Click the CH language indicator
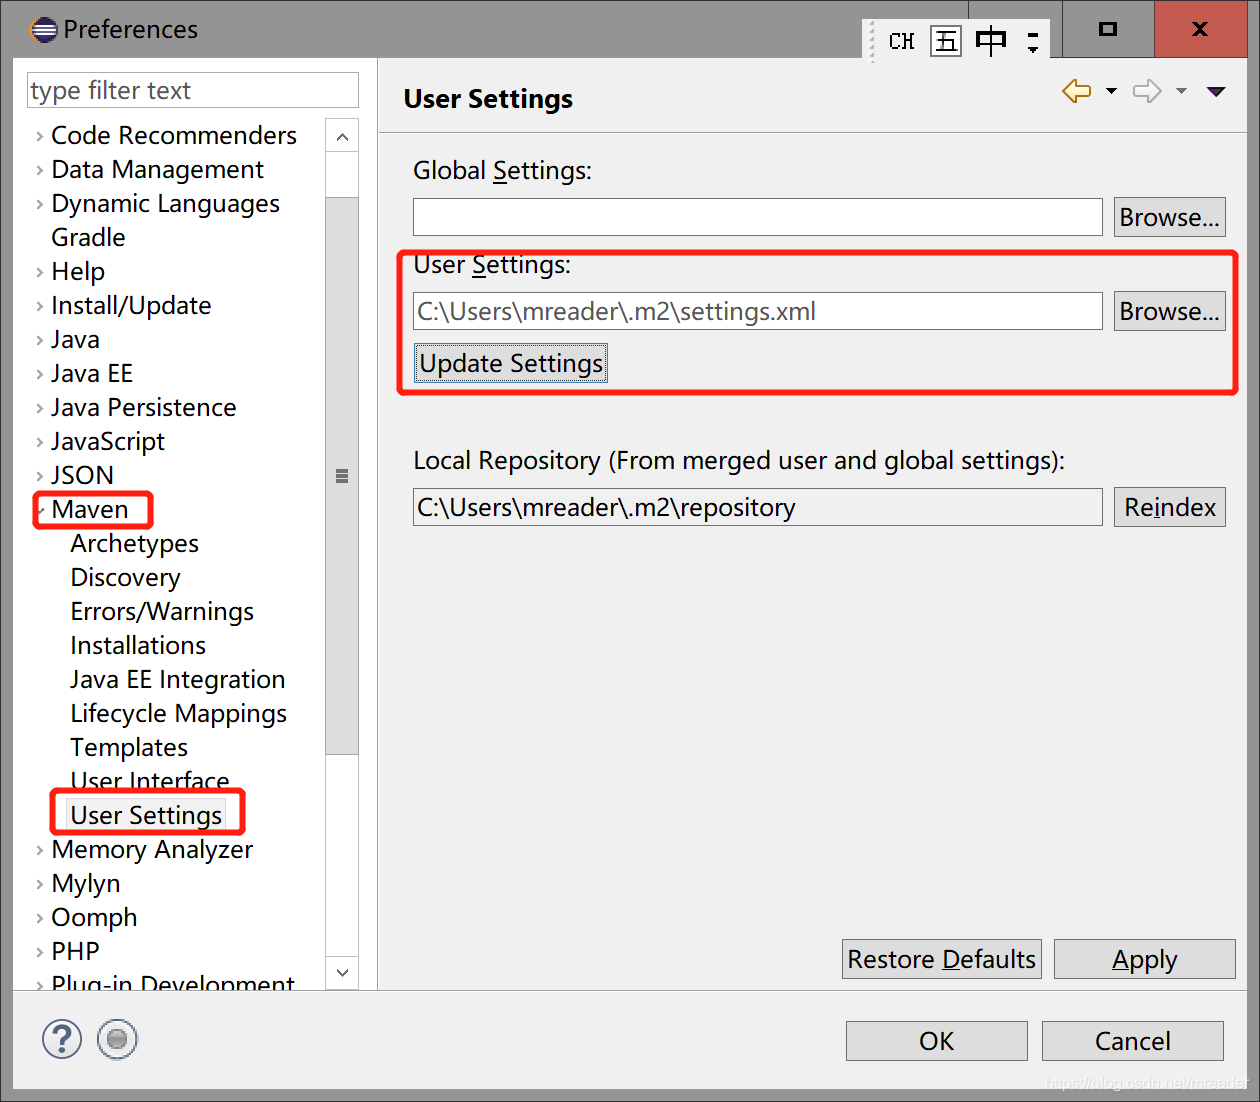Viewport: 1260px width, 1102px height. pyautogui.click(x=902, y=41)
